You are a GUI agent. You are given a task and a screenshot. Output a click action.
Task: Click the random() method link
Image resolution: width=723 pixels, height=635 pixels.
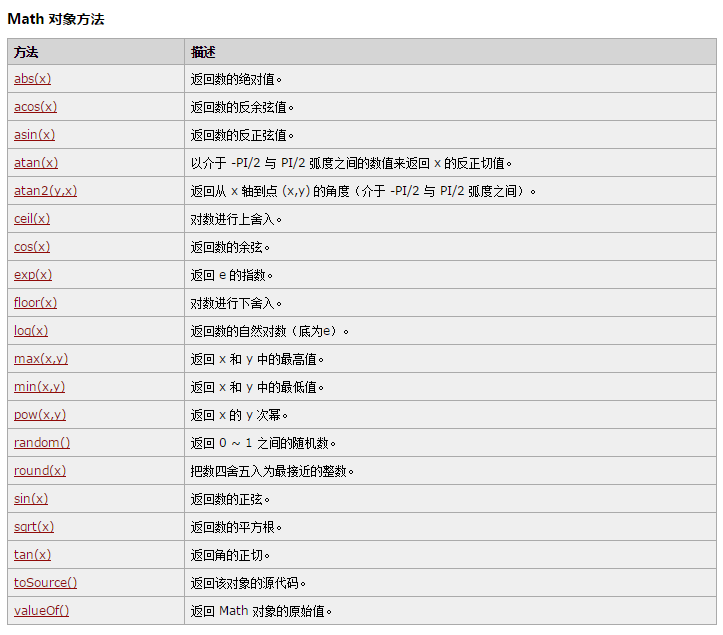coord(42,443)
